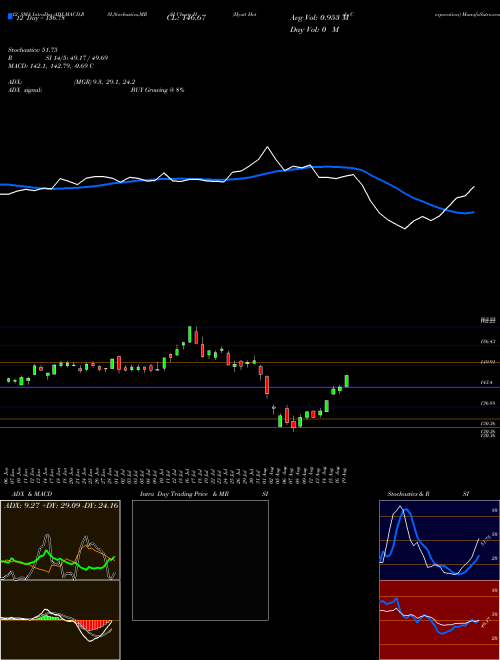This screenshot has height=660, width=500.
Task: Click the MACD: 142.1, 142.79 values line
Action: click(51, 66)
